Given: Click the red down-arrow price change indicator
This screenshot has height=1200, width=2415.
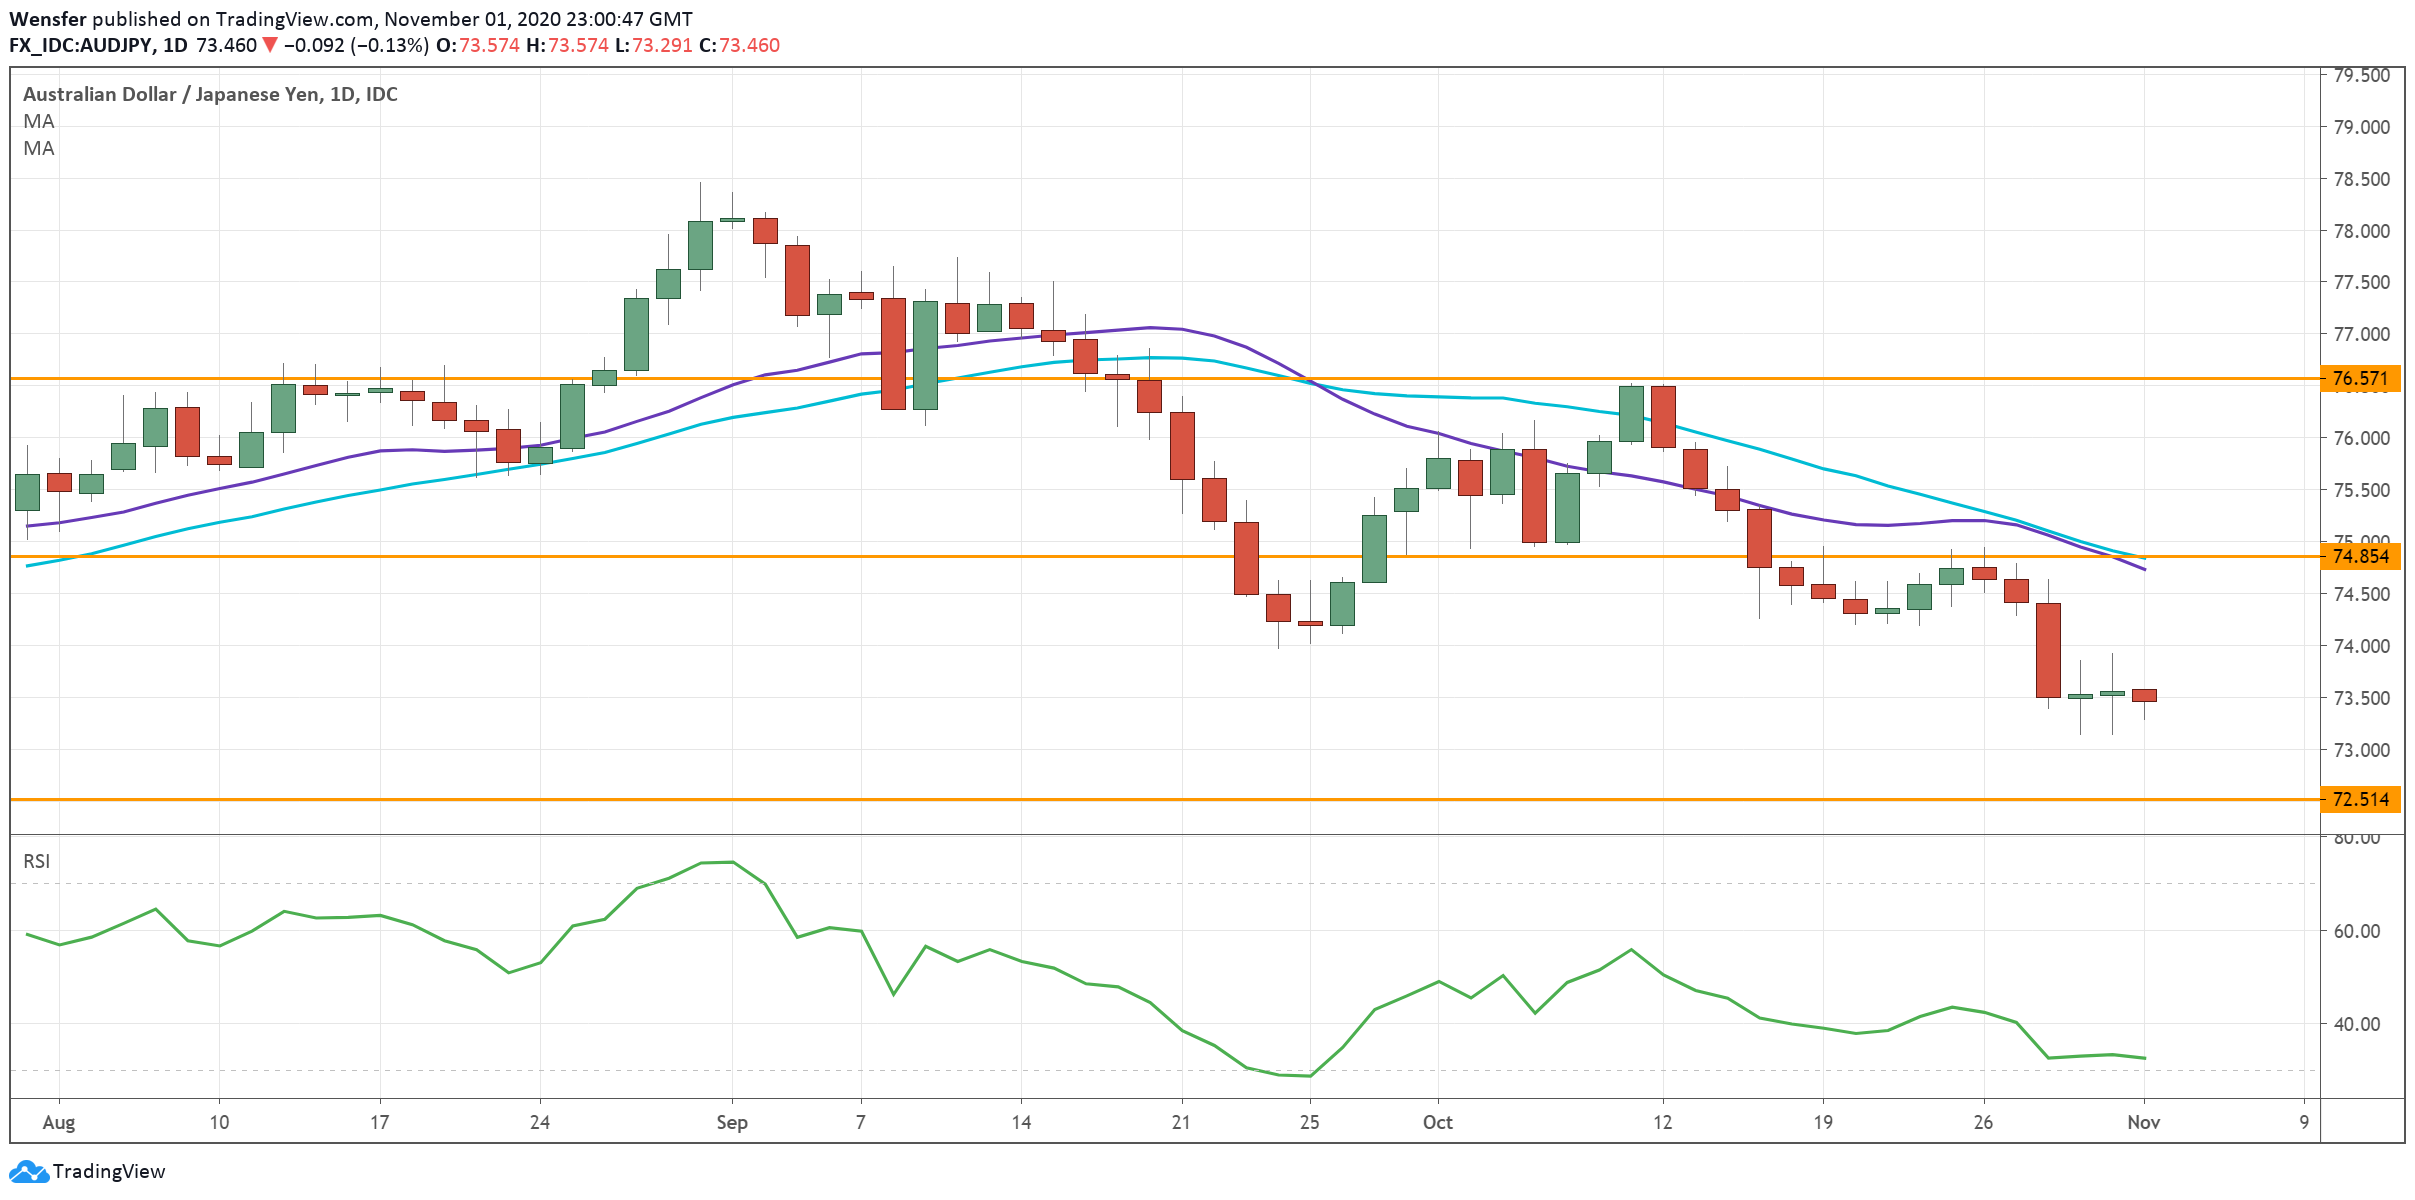Looking at the screenshot, I should [x=269, y=45].
